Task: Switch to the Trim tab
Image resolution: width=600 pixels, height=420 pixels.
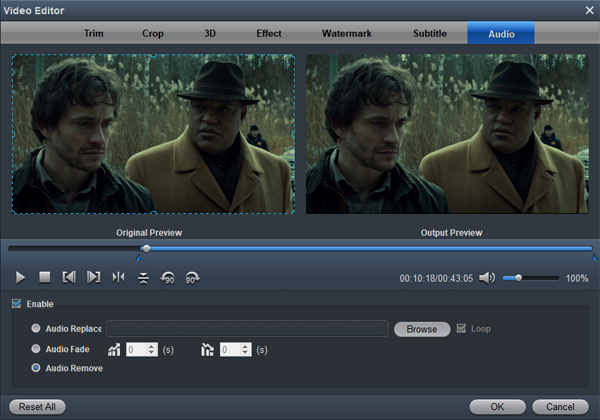Action: point(94,33)
